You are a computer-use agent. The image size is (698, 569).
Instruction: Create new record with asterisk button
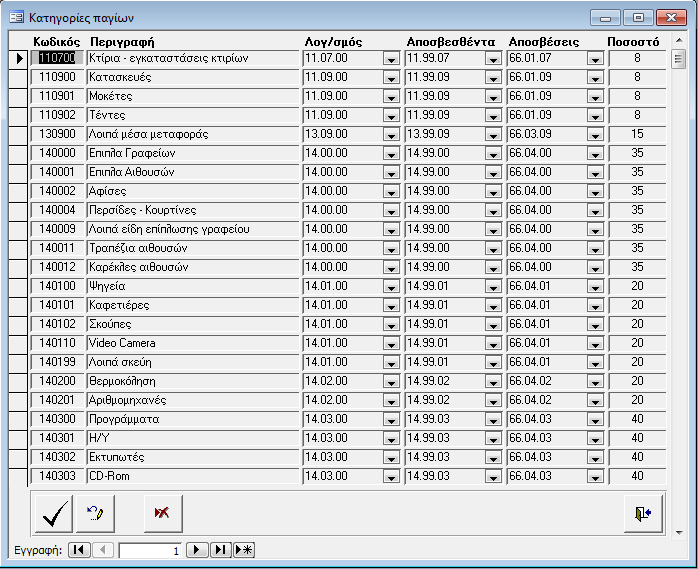[x=243, y=550]
